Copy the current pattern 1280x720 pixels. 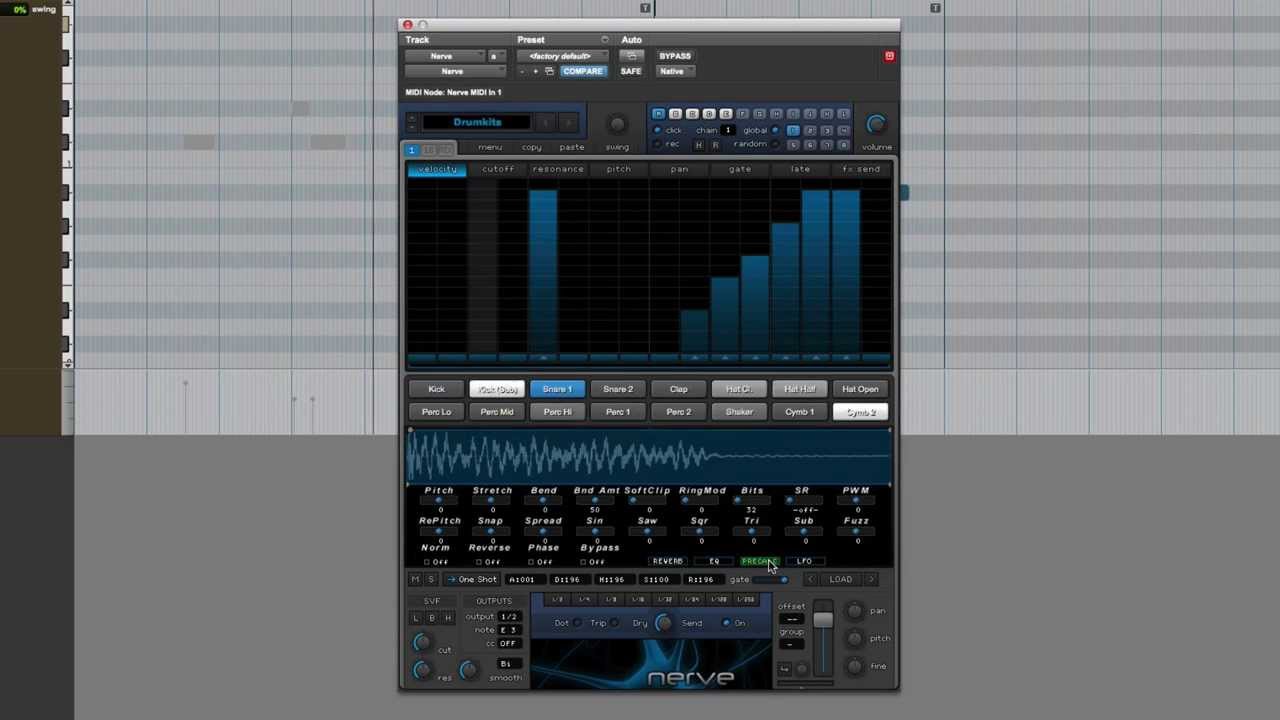pyautogui.click(x=531, y=147)
